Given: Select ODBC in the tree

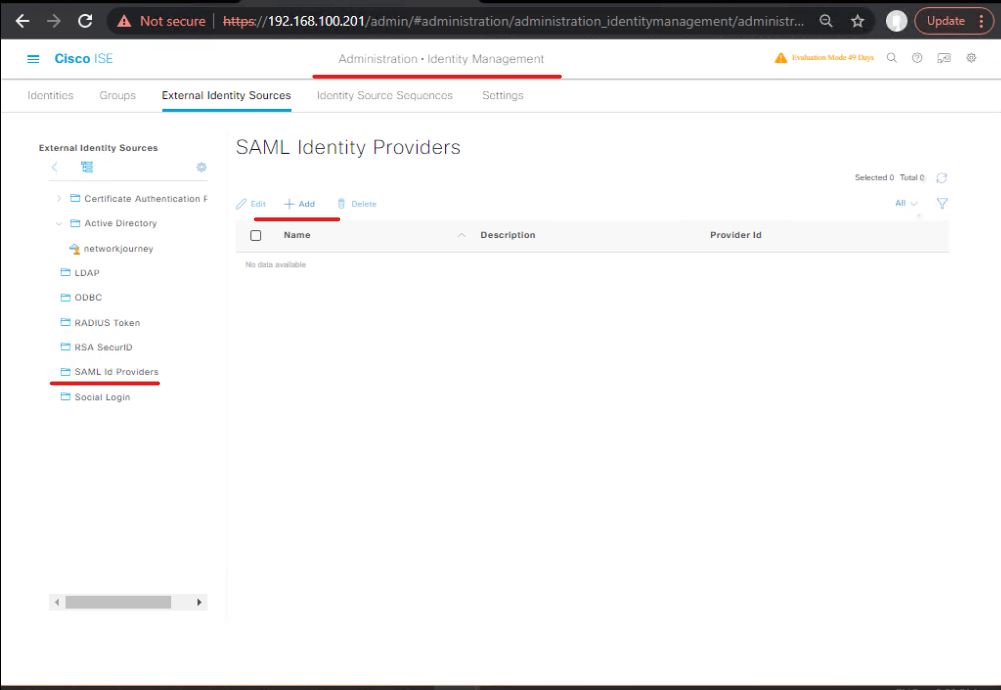Looking at the screenshot, I should (88, 297).
